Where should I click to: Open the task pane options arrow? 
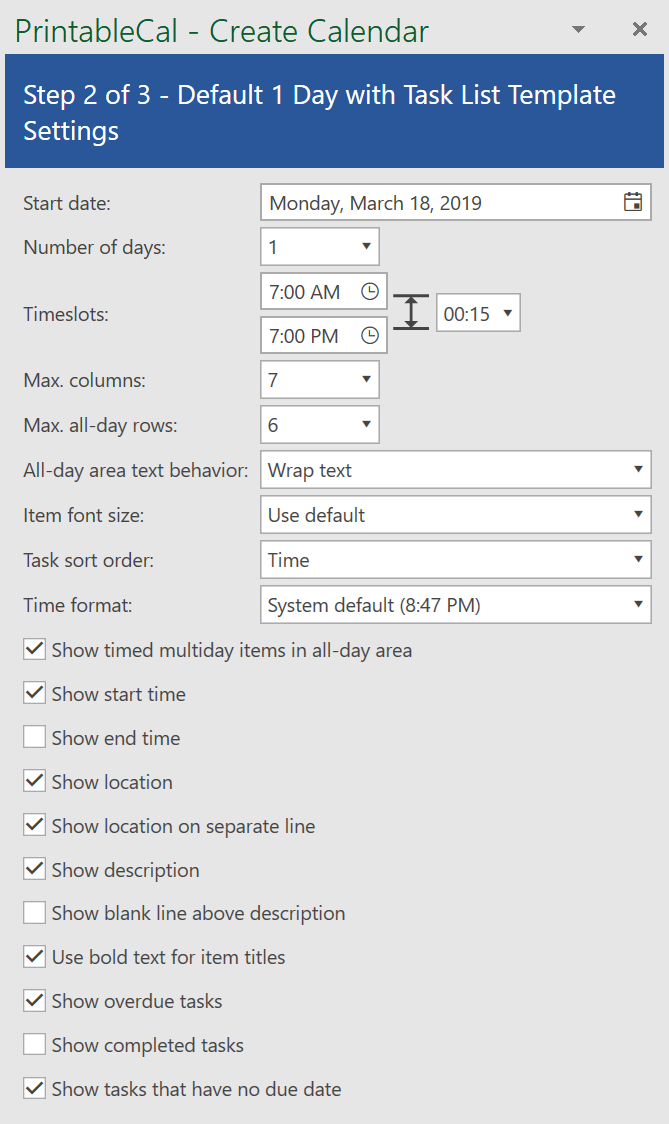[x=578, y=29]
